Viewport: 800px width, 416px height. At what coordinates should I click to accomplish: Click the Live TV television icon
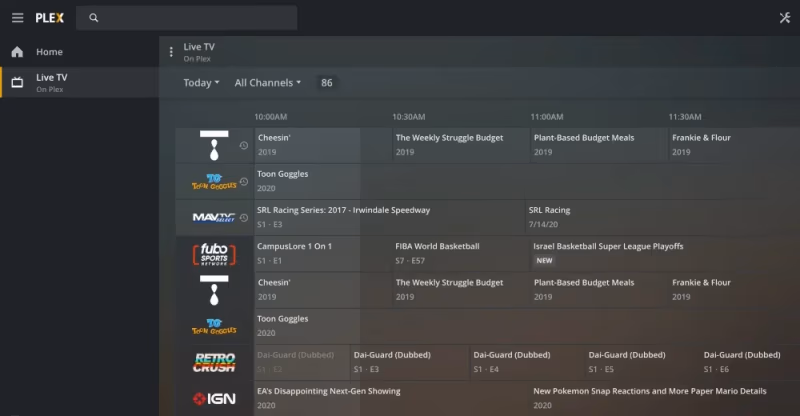tap(17, 82)
